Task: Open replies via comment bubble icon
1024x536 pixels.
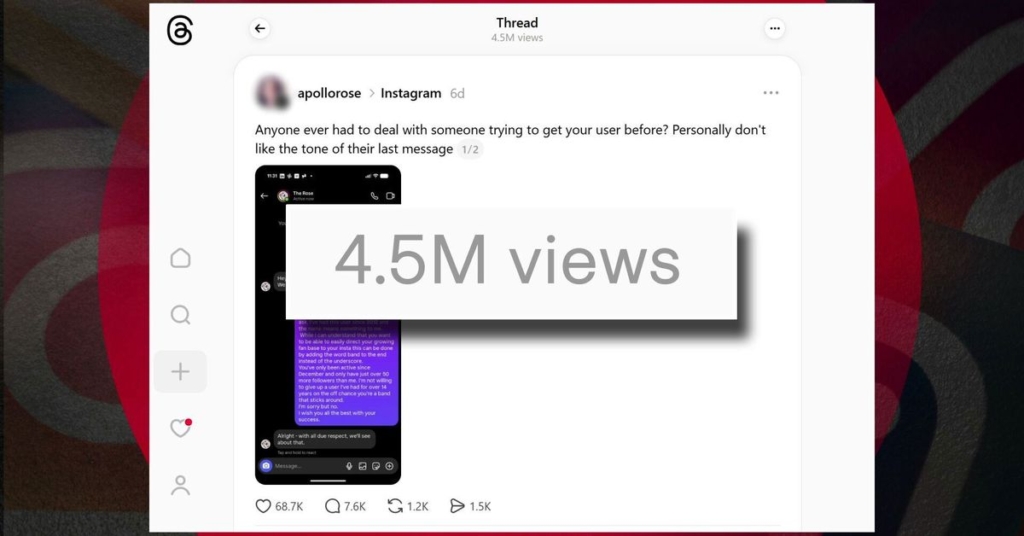Action: click(332, 506)
